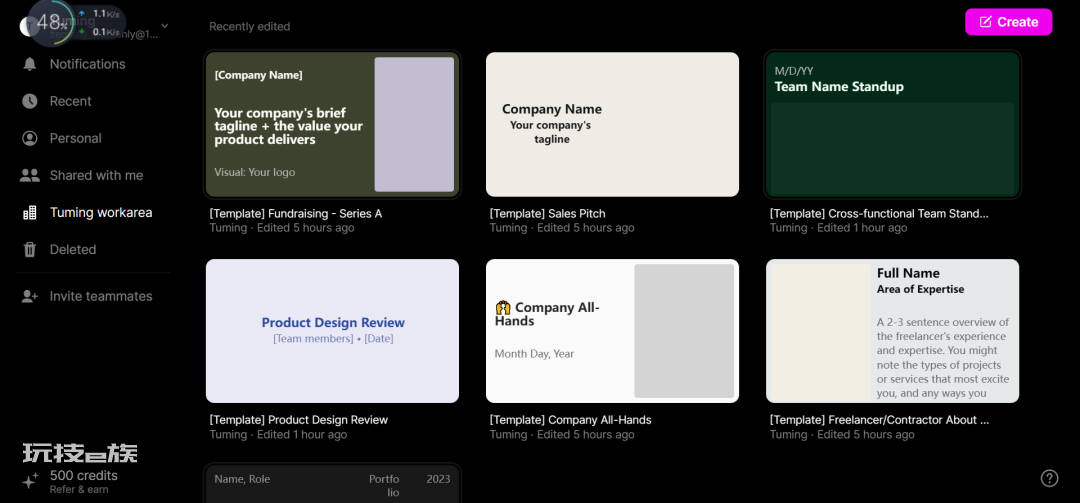
Task: Click the Personal profile icon
Action: pos(30,138)
